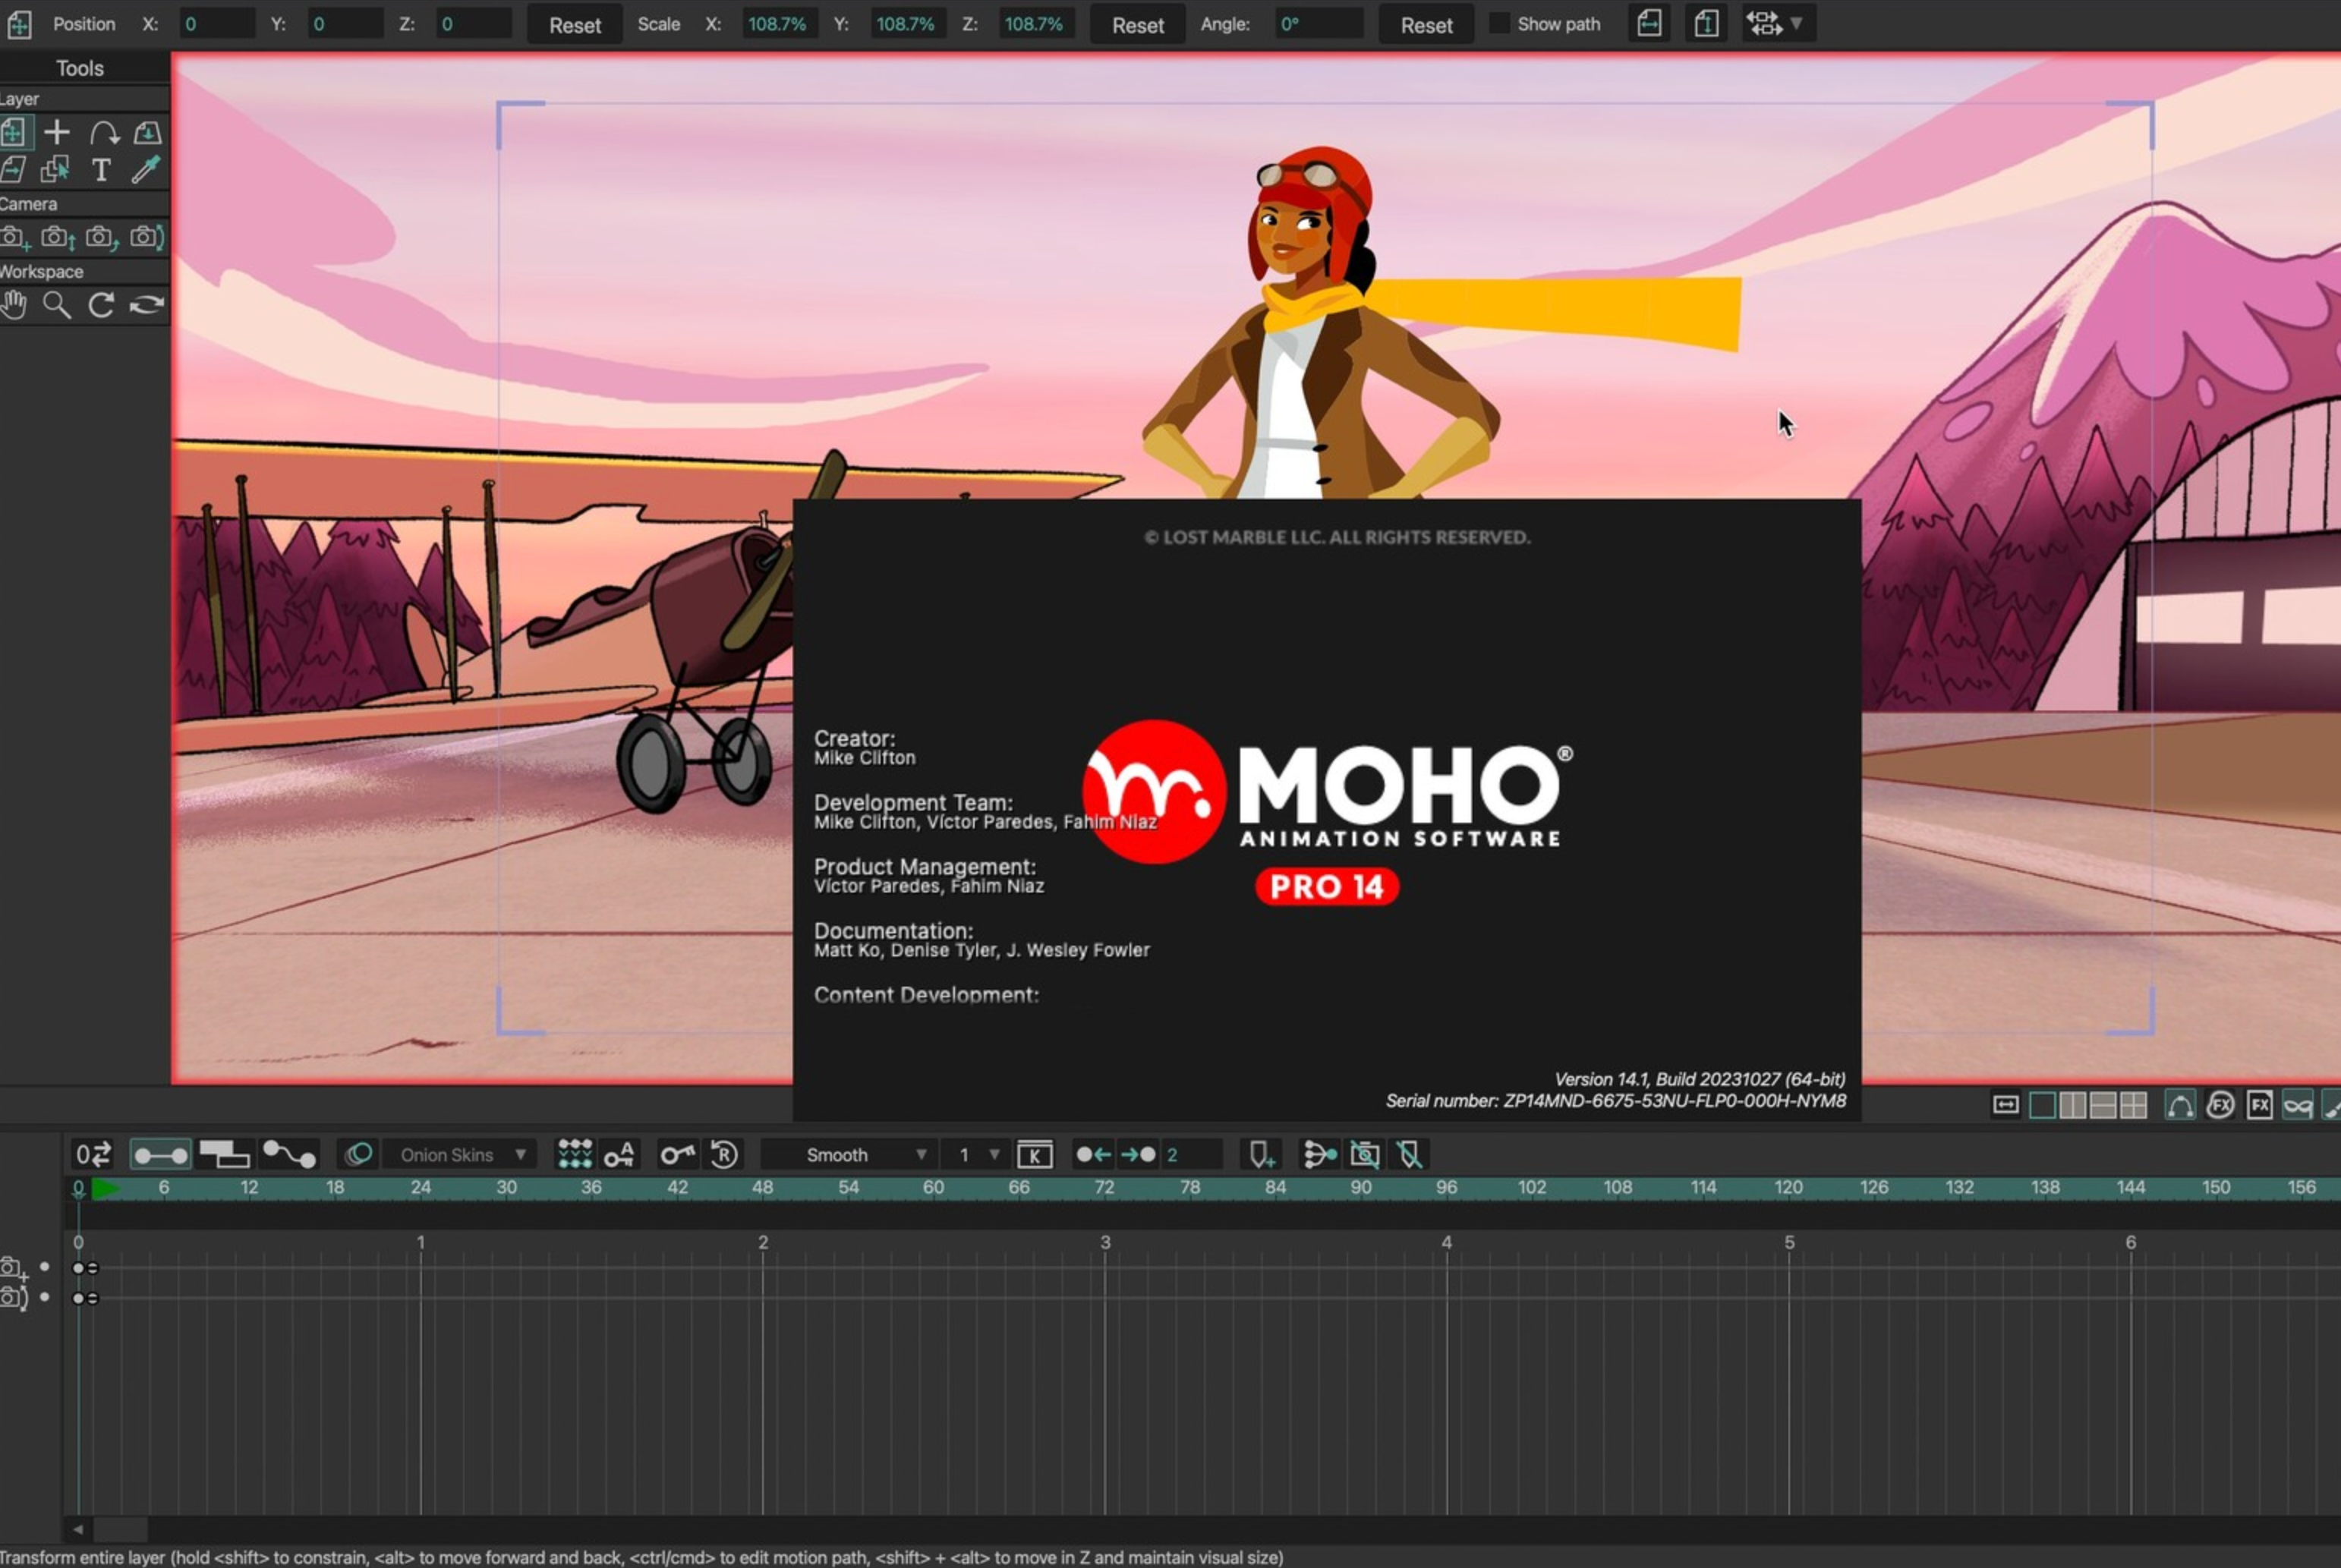This screenshot has width=2341, height=1568.
Task: Click frame 60 on the timeline ruler
Action: coord(933,1187)
